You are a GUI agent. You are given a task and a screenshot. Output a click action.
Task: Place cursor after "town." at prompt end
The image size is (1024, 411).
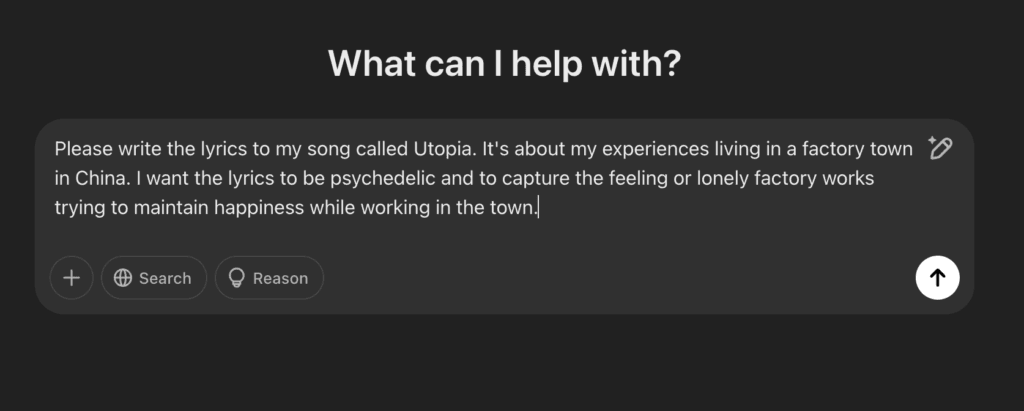click(538, 207)
